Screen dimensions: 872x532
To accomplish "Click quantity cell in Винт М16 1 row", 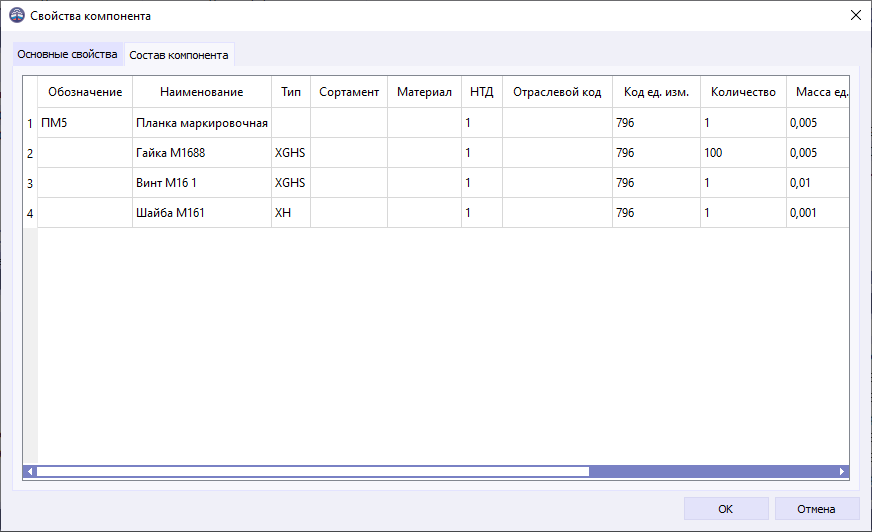I will [743, 183].
